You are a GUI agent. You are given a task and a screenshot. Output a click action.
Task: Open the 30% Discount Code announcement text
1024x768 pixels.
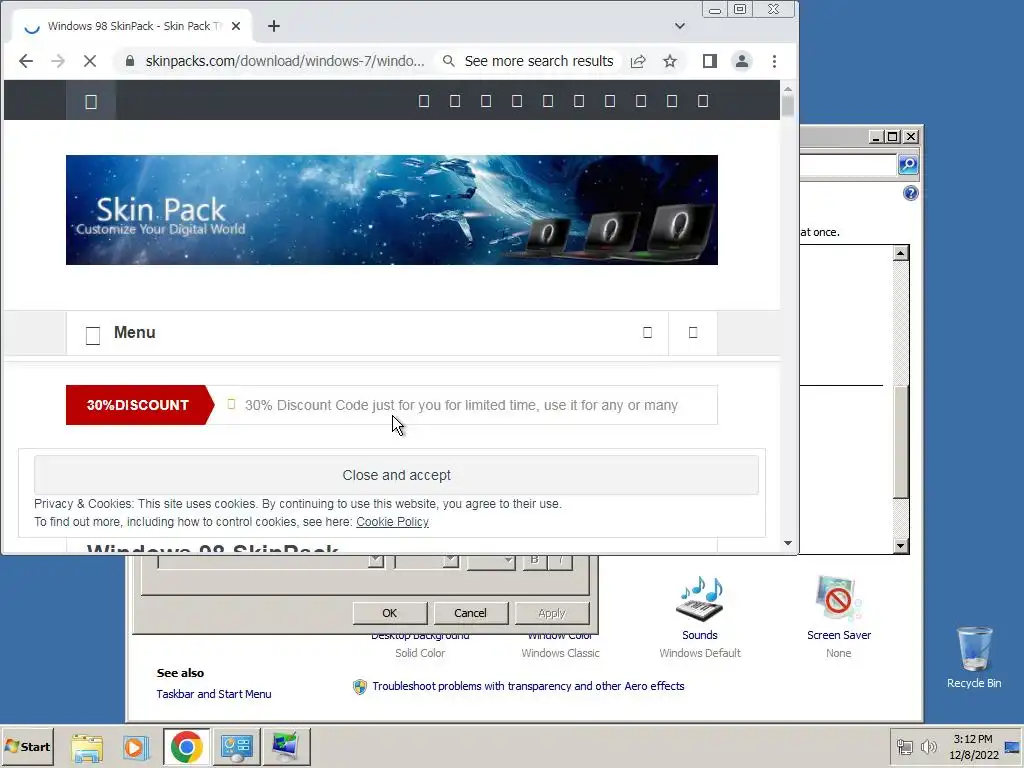pos(461,406)
